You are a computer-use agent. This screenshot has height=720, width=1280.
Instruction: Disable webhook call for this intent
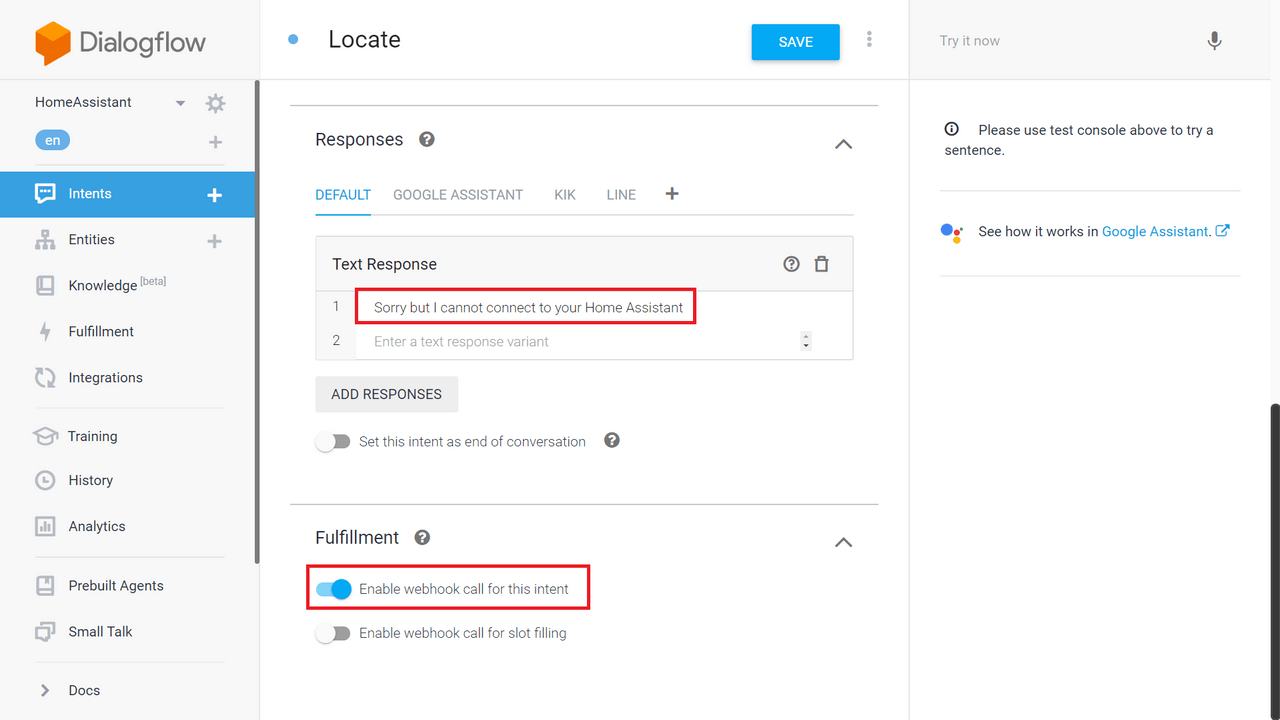(x=333, y=589)
